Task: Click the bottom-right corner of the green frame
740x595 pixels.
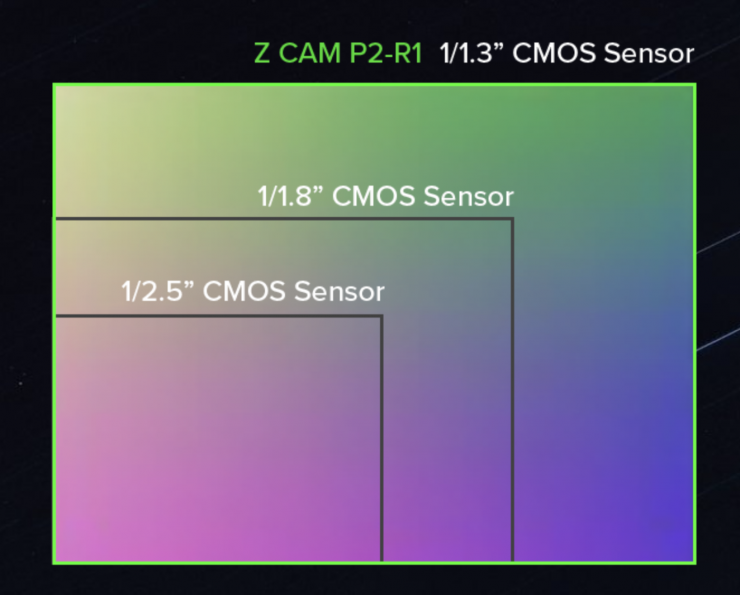Action: coord(694,562)
